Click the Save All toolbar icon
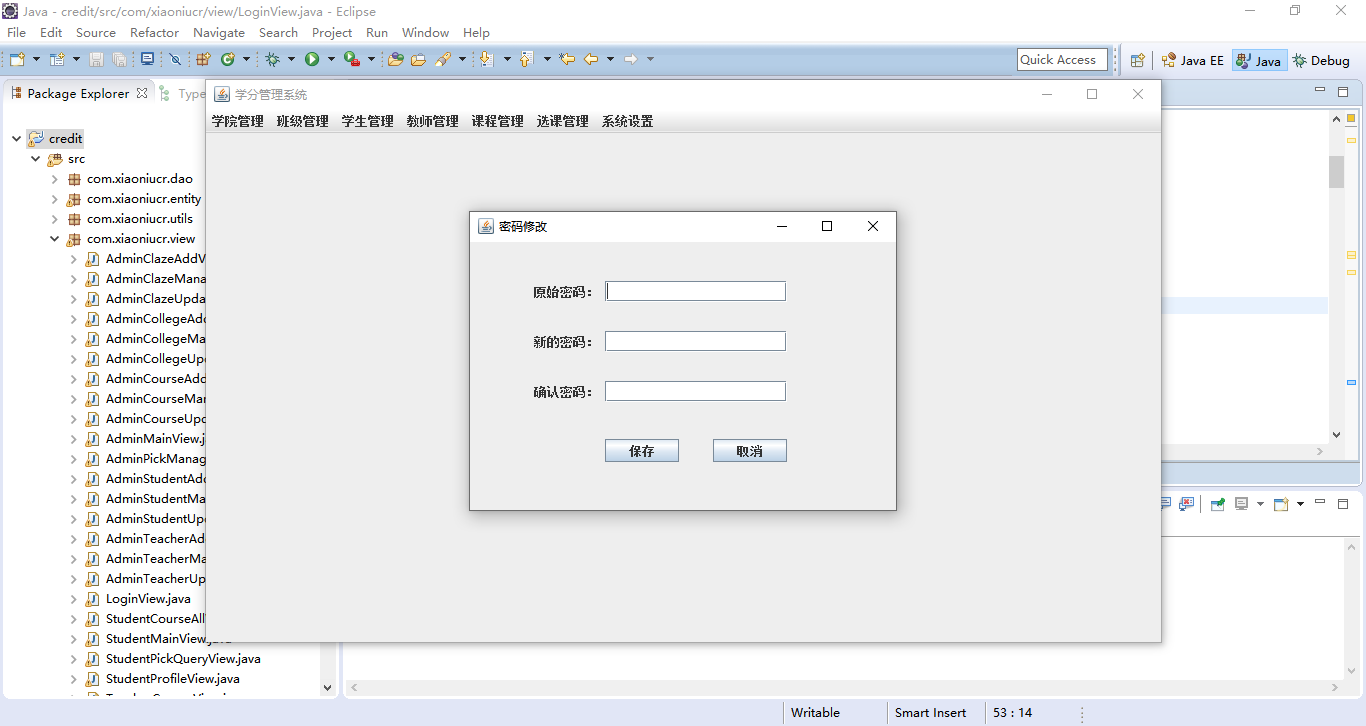The height and width of the screenshot is (726, 1366). [120, 60]
